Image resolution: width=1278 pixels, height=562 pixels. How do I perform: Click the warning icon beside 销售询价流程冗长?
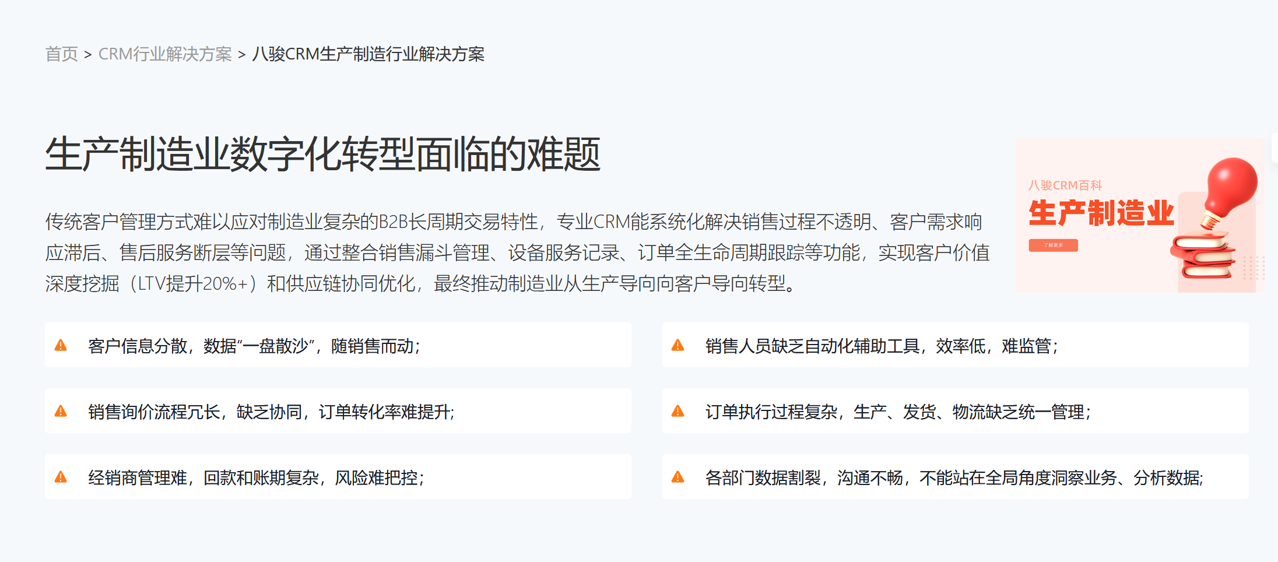61,411
